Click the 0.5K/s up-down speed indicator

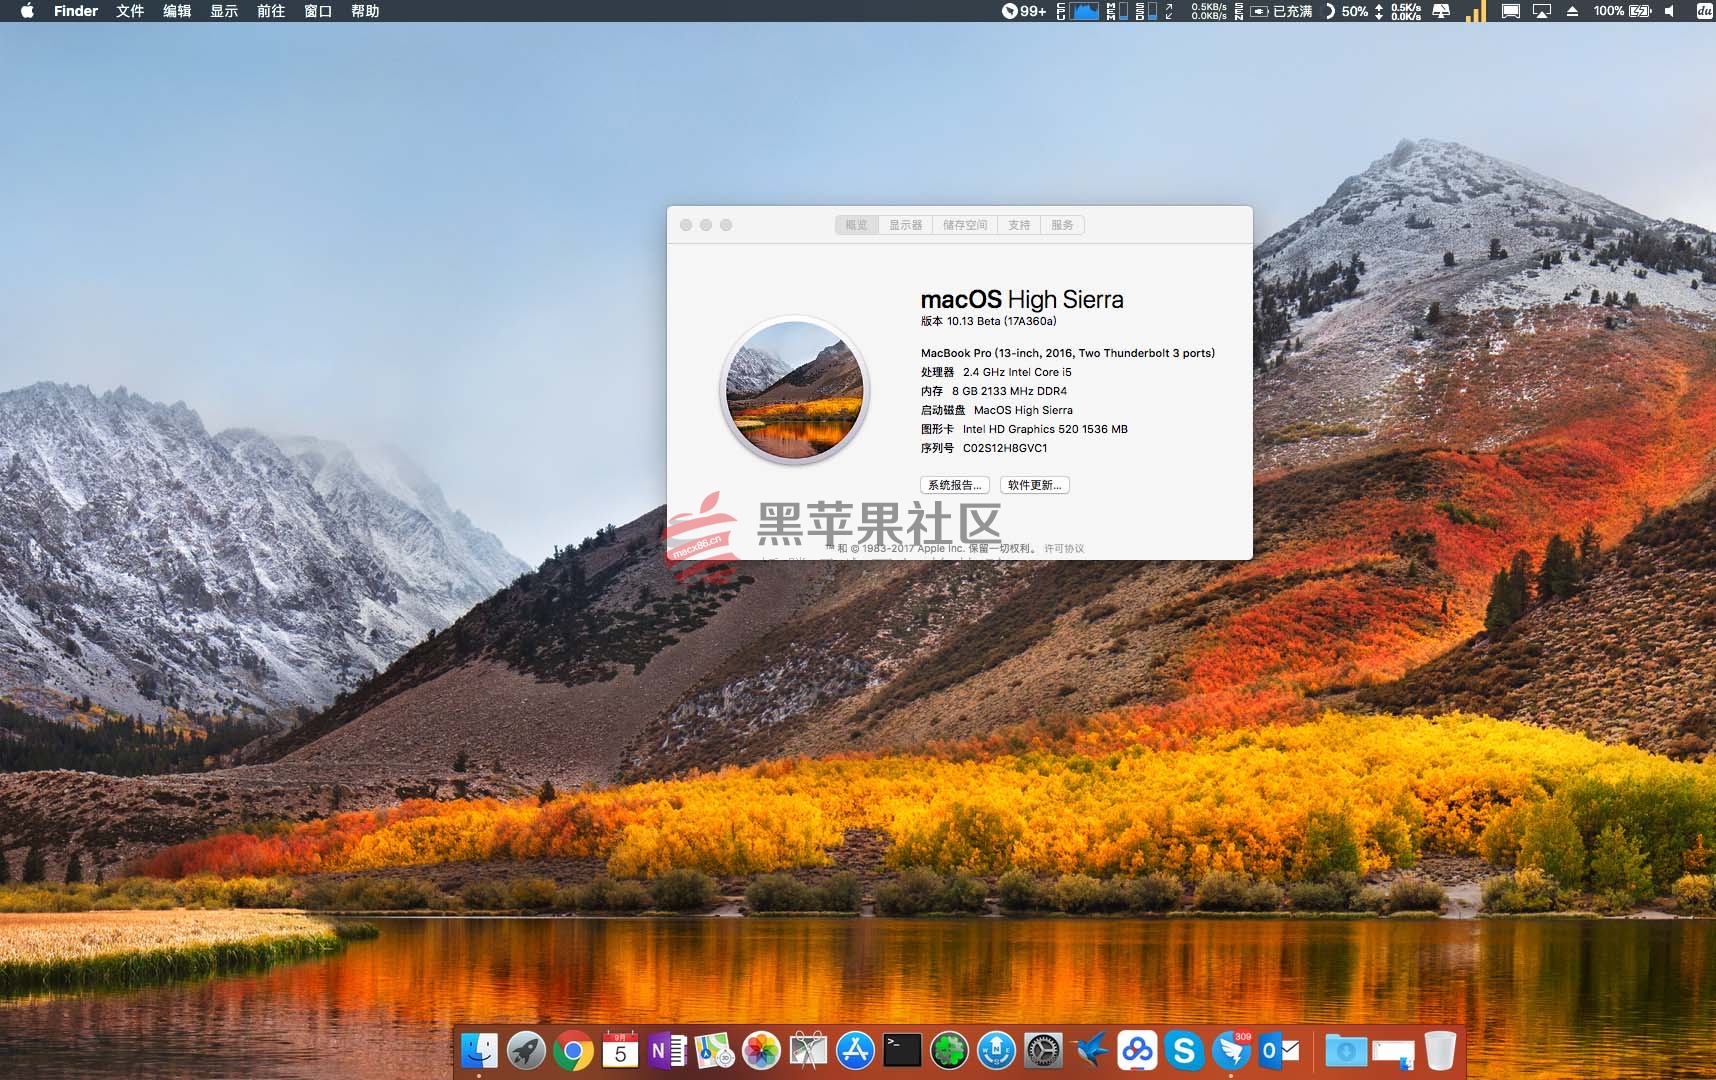click(x=1398, y=11)
